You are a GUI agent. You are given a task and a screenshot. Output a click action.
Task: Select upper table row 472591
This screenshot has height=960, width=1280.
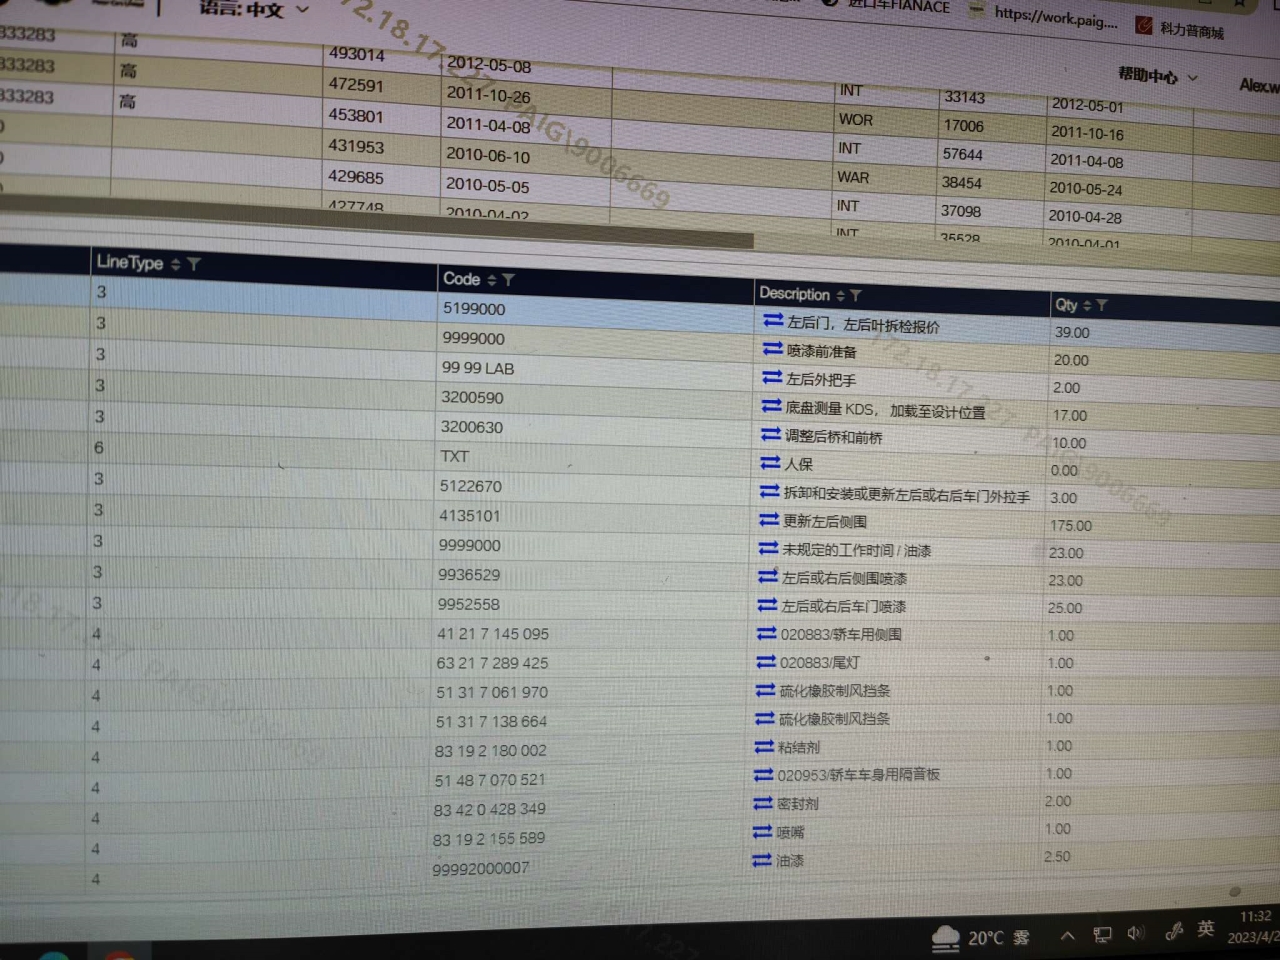pyautogui.click(x=356, y=85)
